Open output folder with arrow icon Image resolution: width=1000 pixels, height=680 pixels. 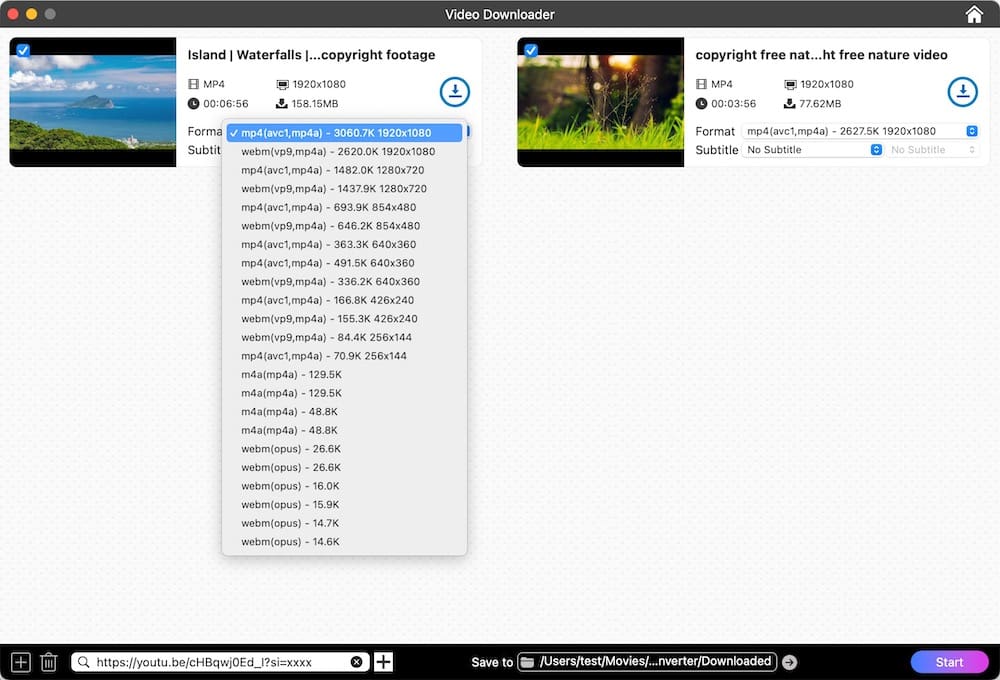(x=789, y=662)
